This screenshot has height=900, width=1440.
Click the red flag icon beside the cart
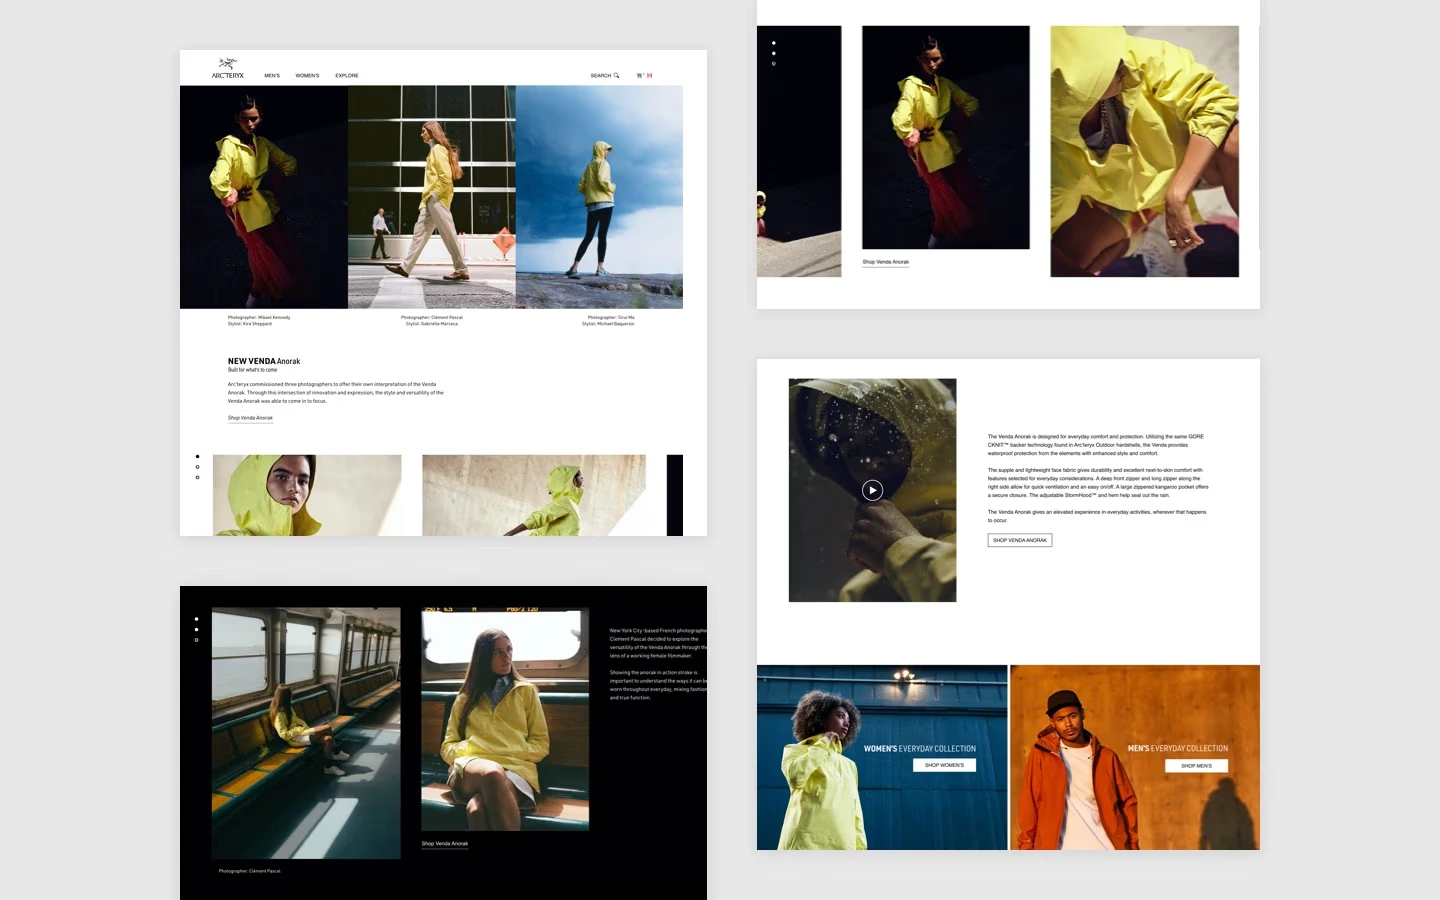pyautogui.click(x=649, y=76)
